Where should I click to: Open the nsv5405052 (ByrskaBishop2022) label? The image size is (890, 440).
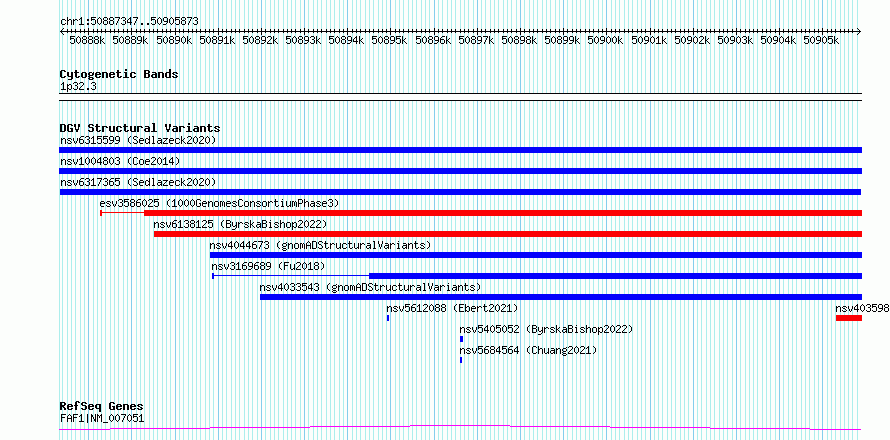pyautogui.click(x=546, y=329)
